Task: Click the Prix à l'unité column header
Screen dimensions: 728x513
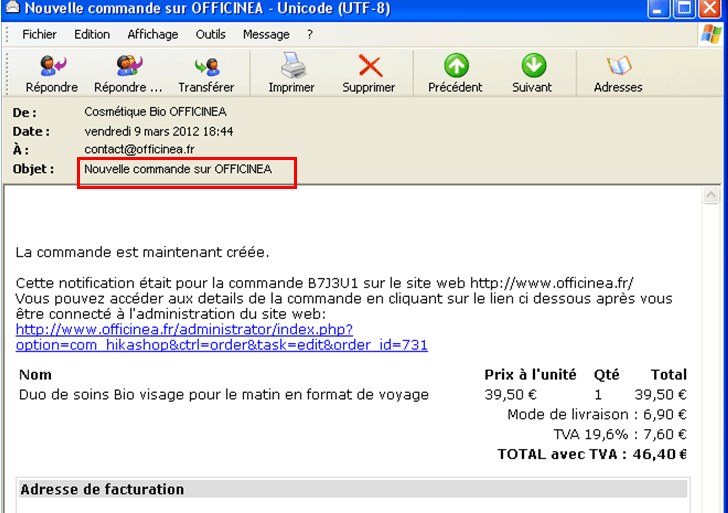Action: point(530,375)
